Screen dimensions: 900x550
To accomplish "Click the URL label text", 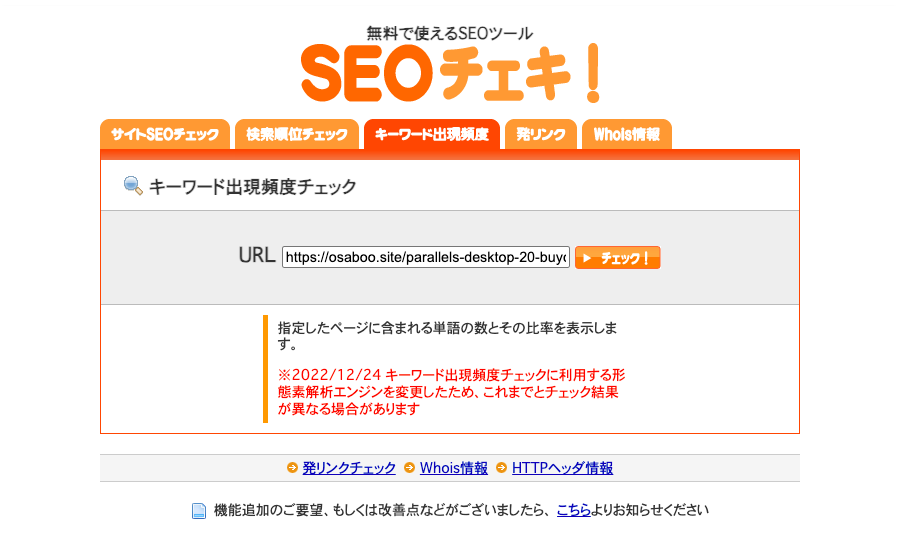I will point(257,255).
